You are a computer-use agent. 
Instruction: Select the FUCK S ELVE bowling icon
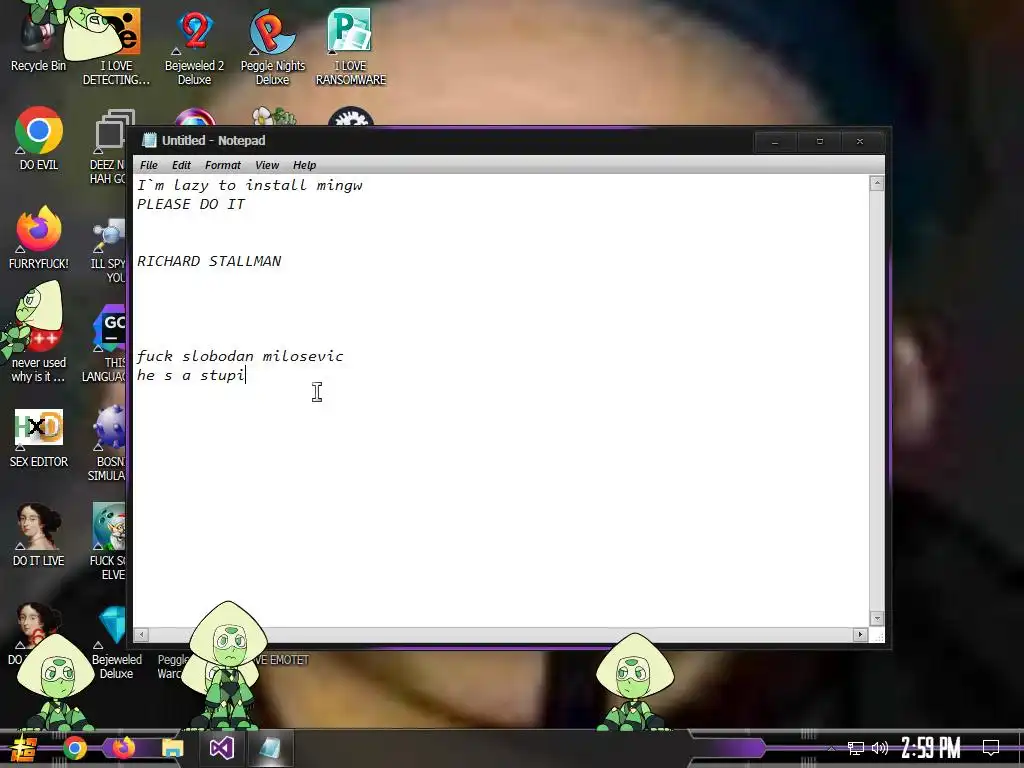(x=108, y=542)
